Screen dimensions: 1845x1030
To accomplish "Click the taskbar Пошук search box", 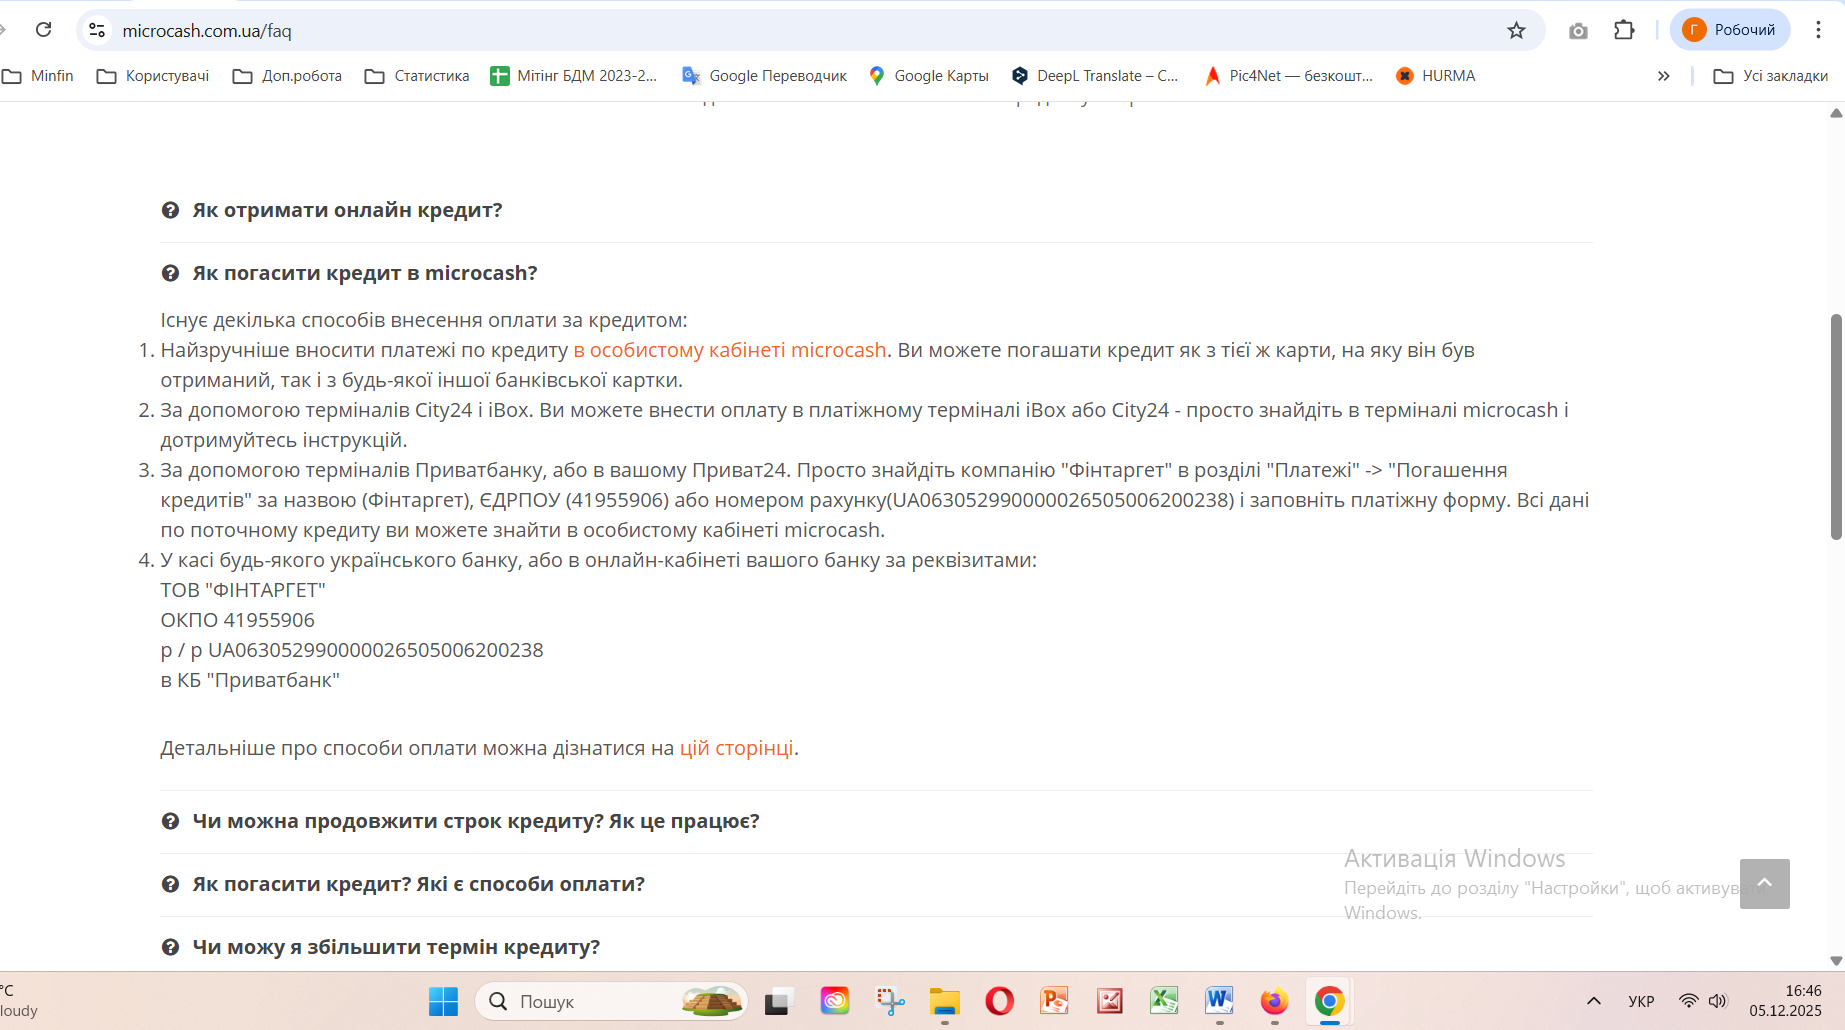I will coord(611,1001).
